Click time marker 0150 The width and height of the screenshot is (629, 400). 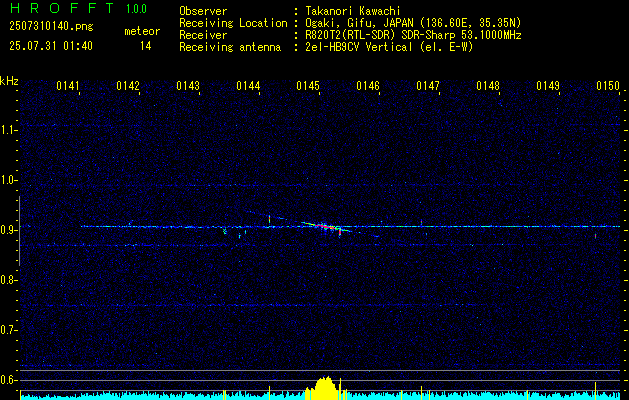click(x=608, y=86)
